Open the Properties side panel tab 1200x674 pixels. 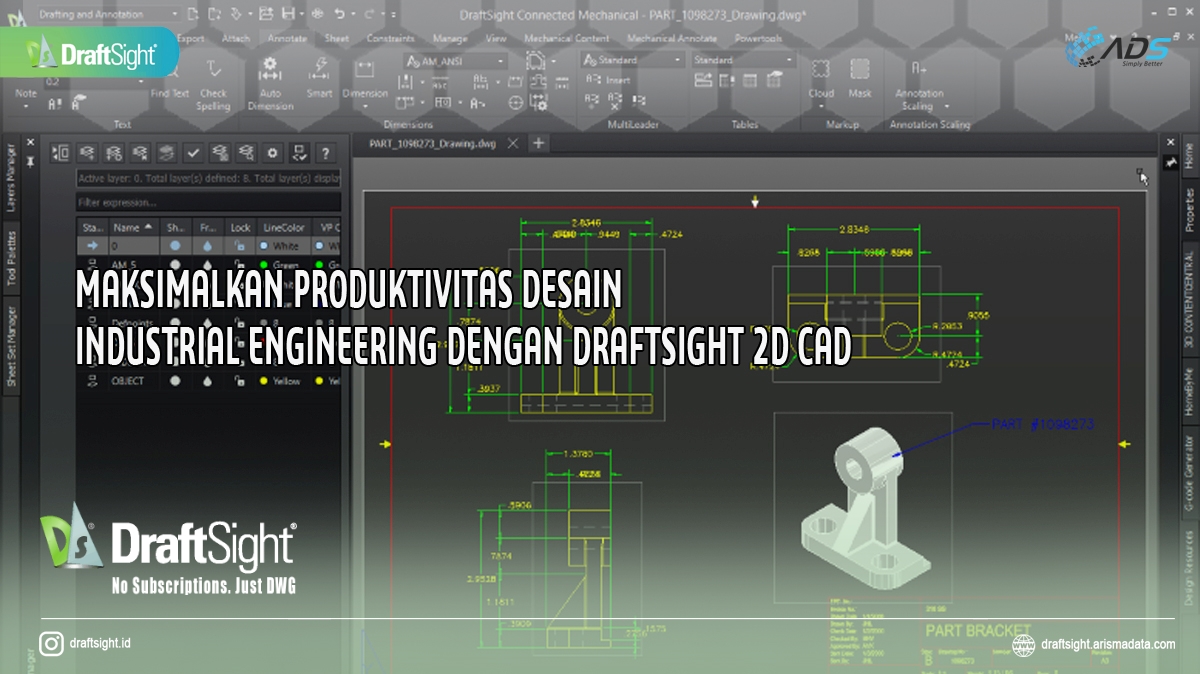[1189, 209]
